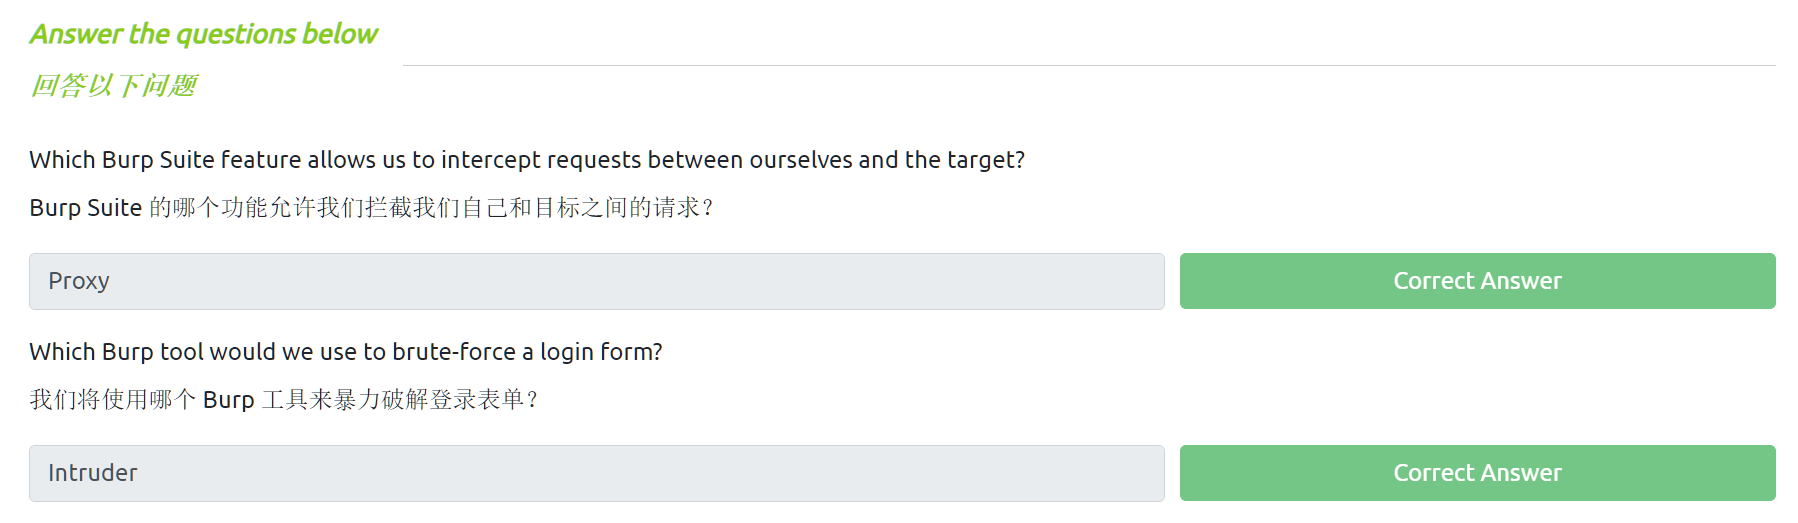Click the Chinese word "拦截" in translation
1798x523 pixels.
tap(389, 208)
